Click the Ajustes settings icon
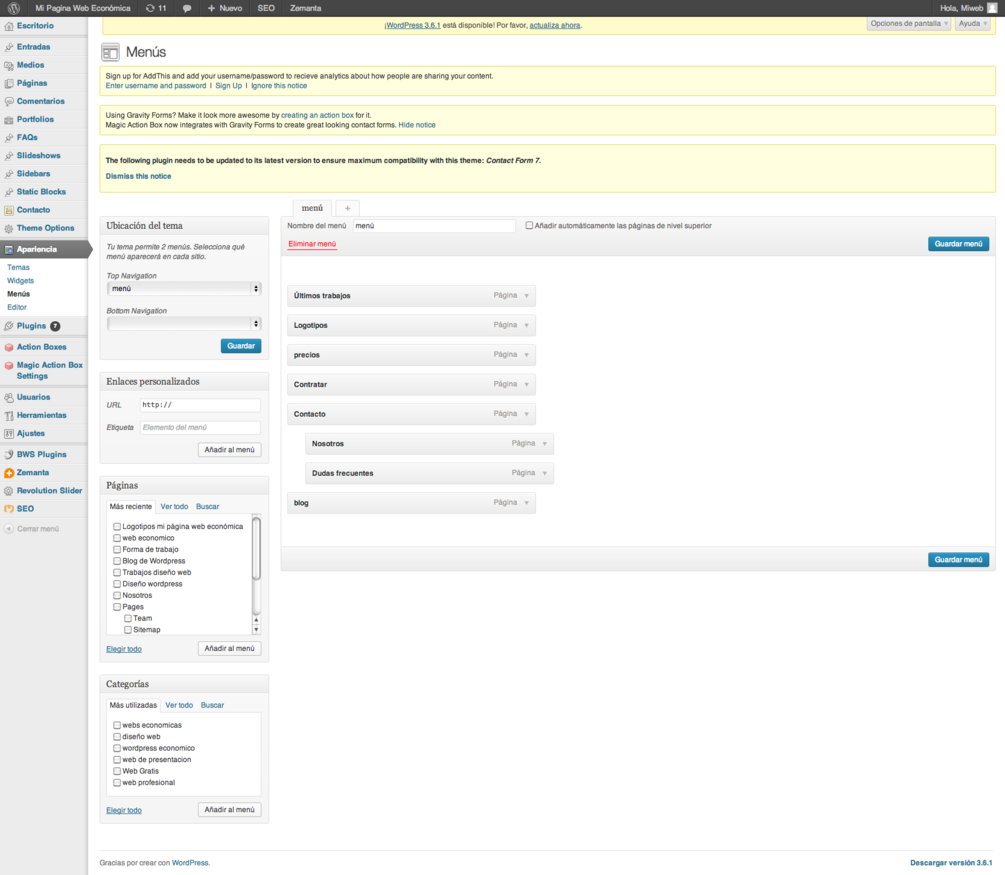1005x875 pixels. tap(9, 434)
